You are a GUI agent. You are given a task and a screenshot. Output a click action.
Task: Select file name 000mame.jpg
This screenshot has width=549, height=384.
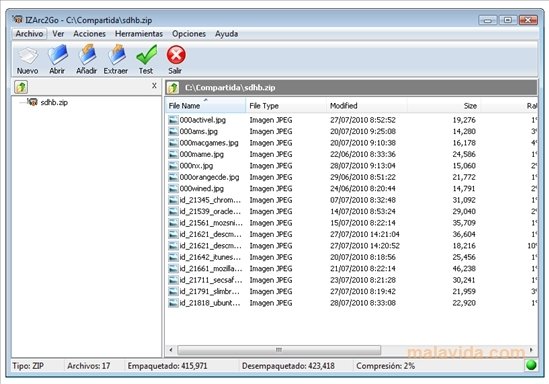[x=202, y=154]
